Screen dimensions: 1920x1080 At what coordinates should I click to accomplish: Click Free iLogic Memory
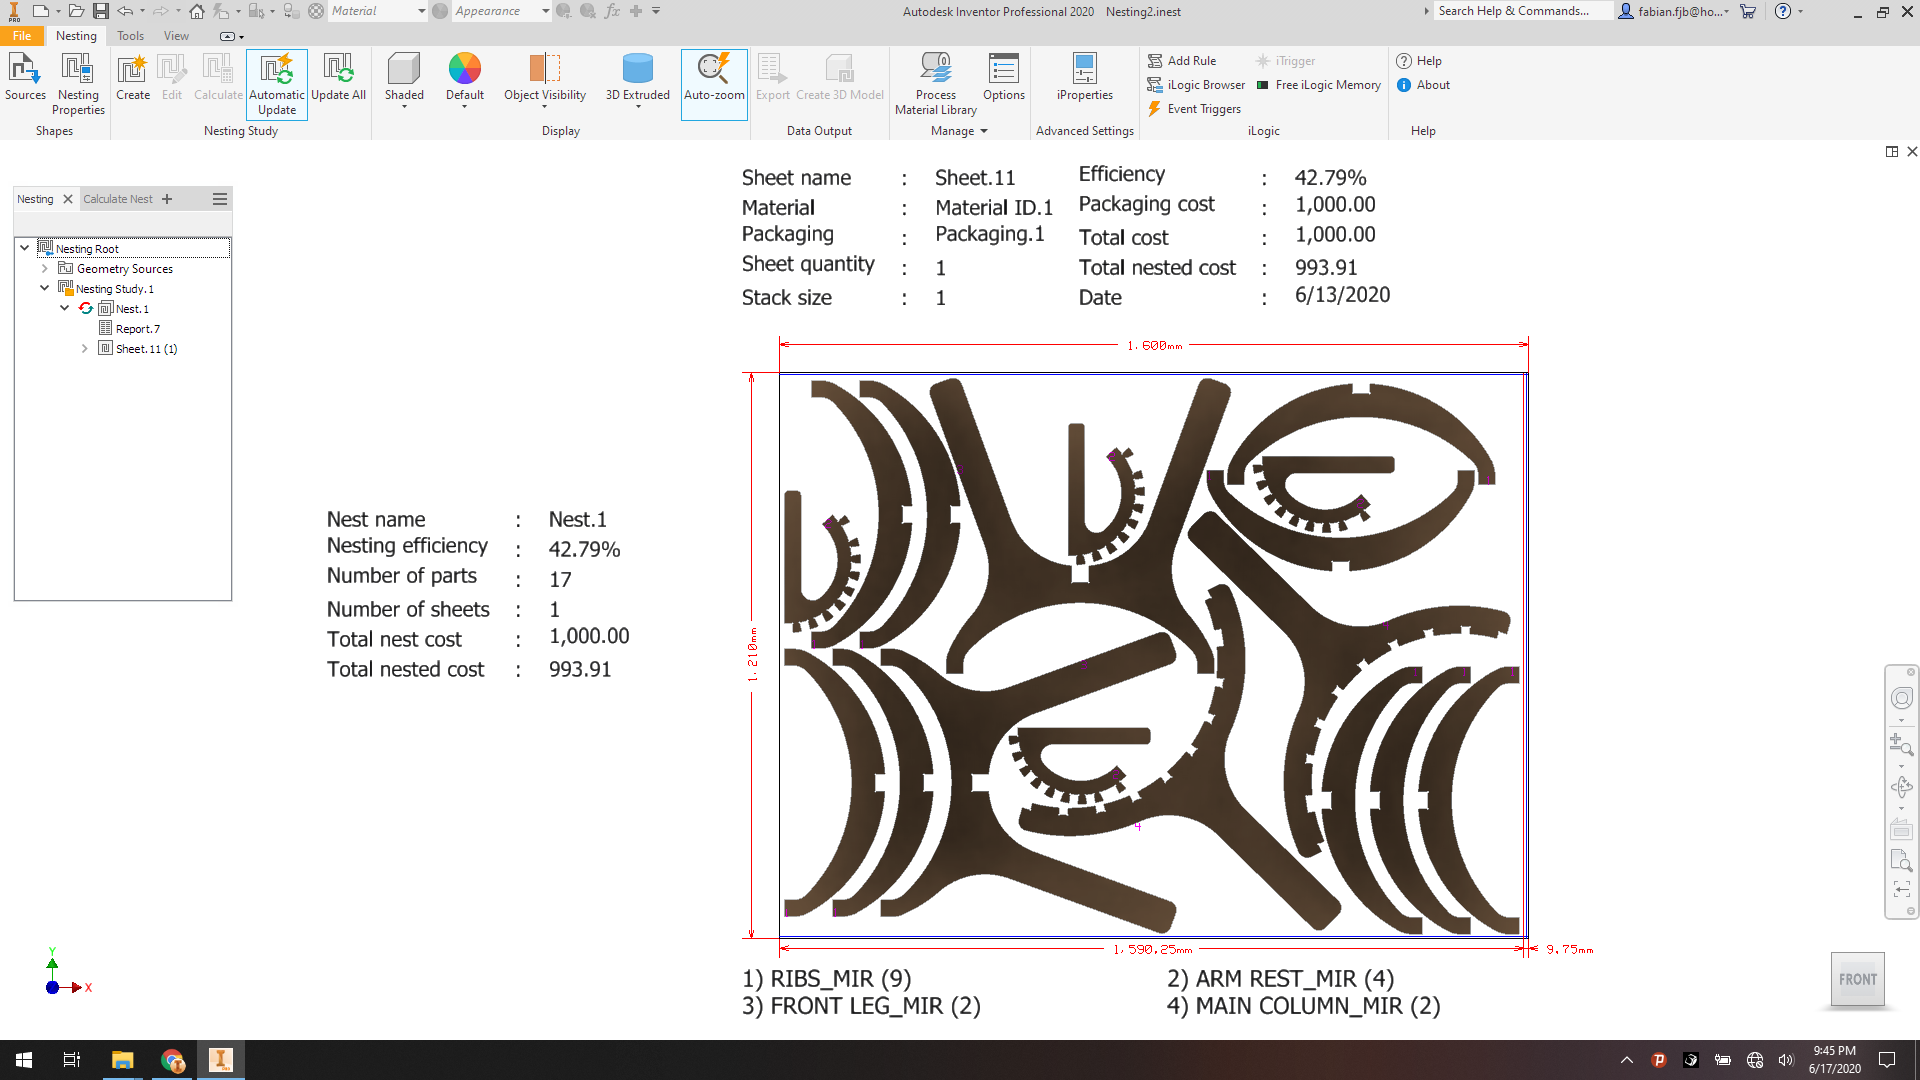(1319, 85)
